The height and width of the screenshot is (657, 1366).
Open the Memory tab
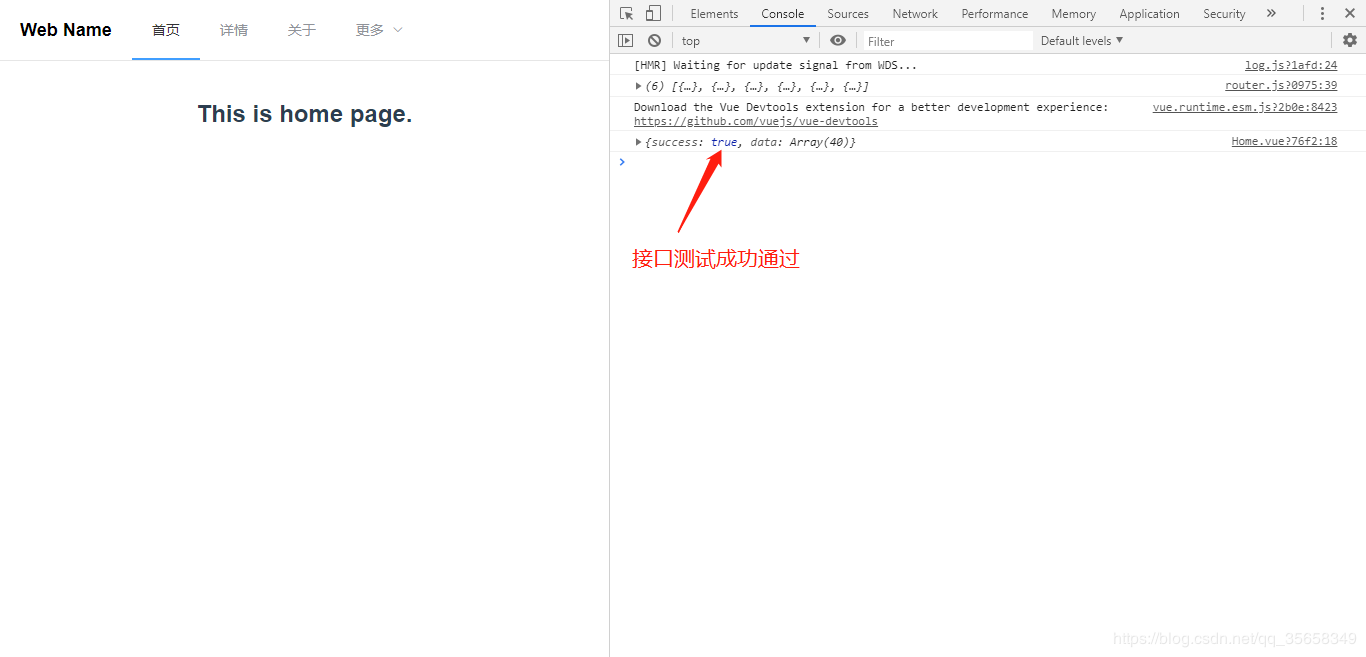coord(1074,14)
